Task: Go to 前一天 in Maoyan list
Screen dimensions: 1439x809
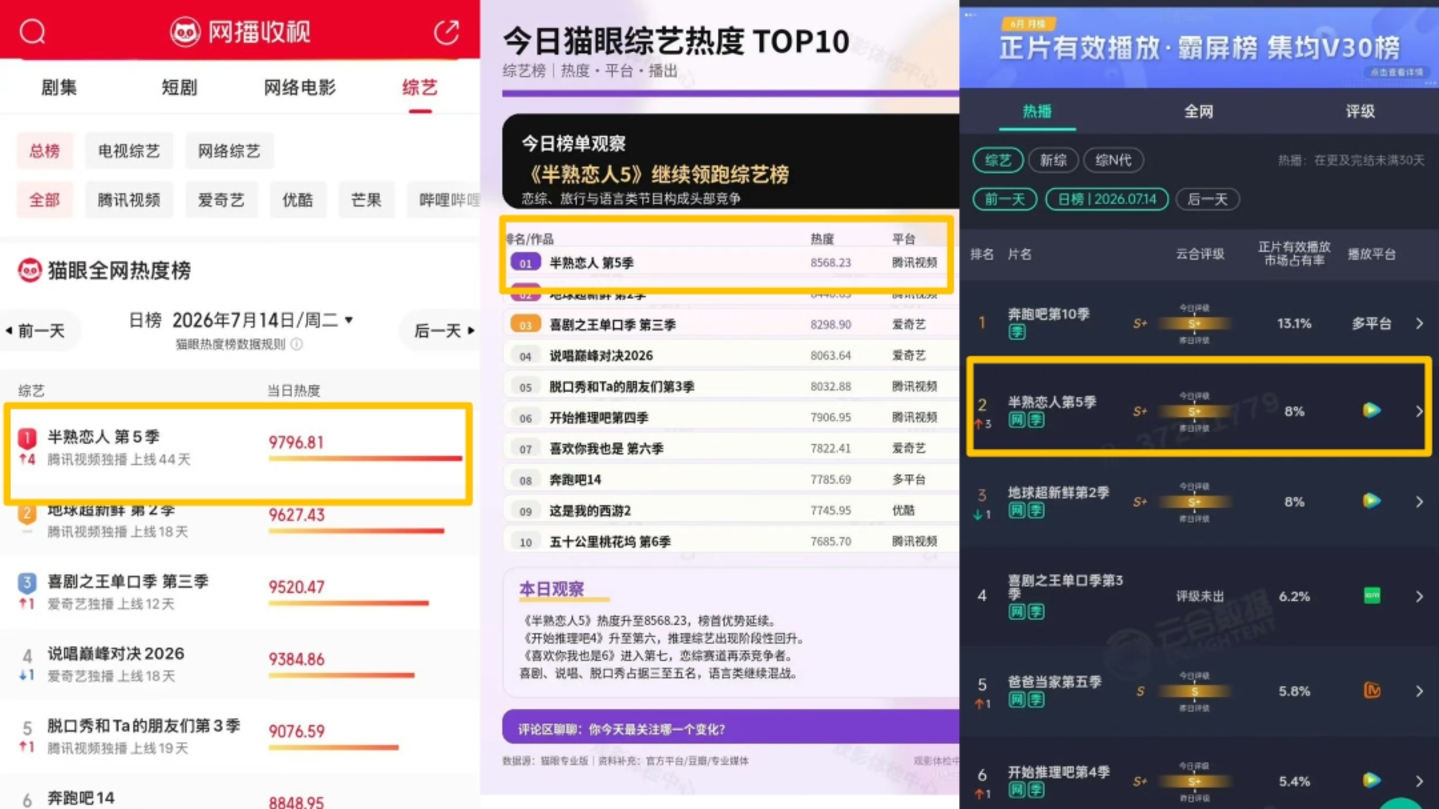Action: [41, 331]
